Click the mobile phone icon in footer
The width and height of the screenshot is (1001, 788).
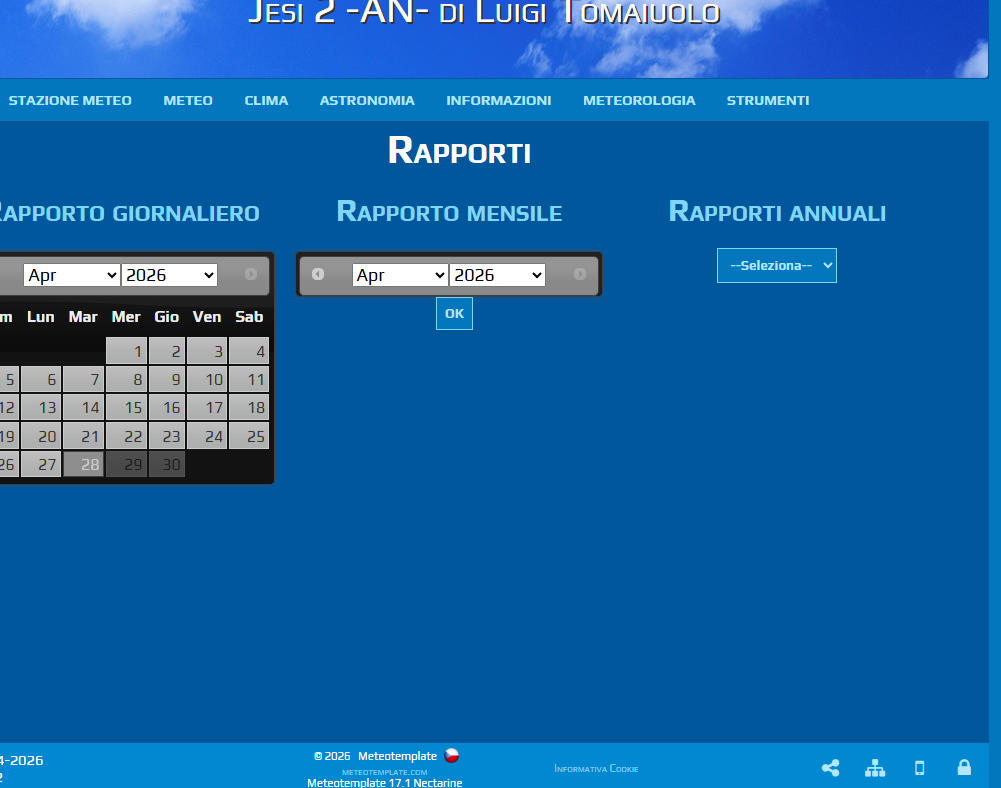pos(920,768)
